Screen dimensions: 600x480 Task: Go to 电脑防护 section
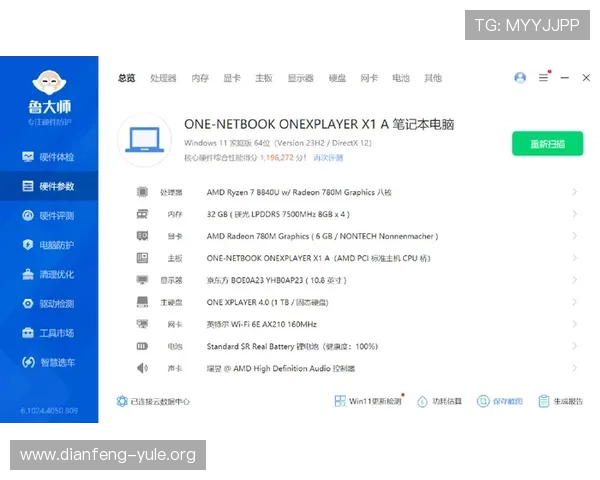pyautogui.click(x=49, y=245)
